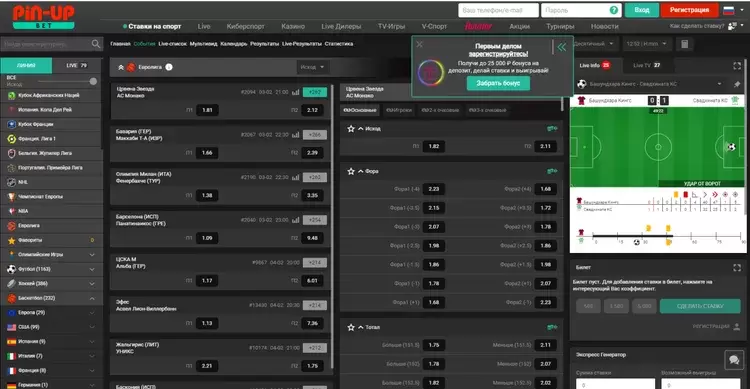Image resolution: width=750 pixels, height=389 pixels.
Task: Click the help icon in password field
Action: click(614, 10)
